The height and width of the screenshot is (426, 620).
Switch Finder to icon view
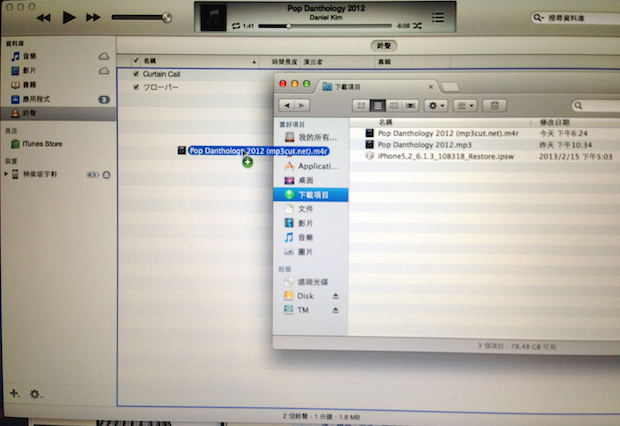pyautogui.click(x=361, y=106)
